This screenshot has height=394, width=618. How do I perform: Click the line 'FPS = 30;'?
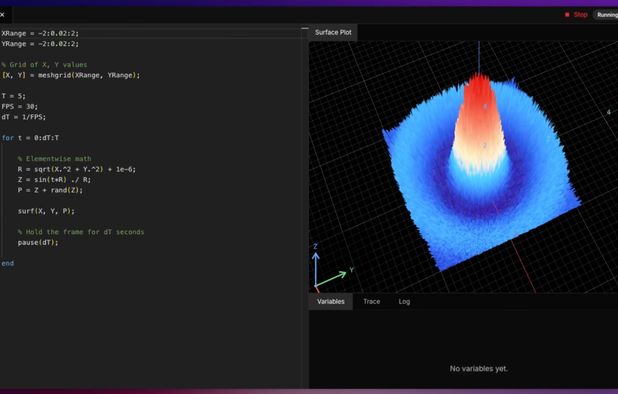(20, 106)
